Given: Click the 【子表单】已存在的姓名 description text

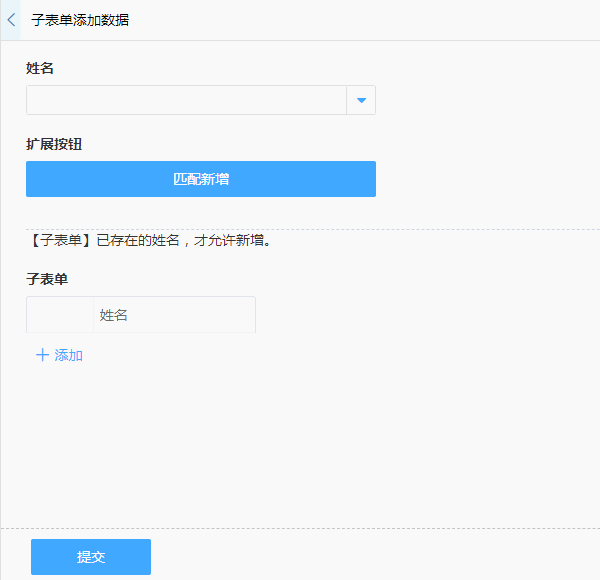Looking at the screenshot, I should click(x=149, y=240).
